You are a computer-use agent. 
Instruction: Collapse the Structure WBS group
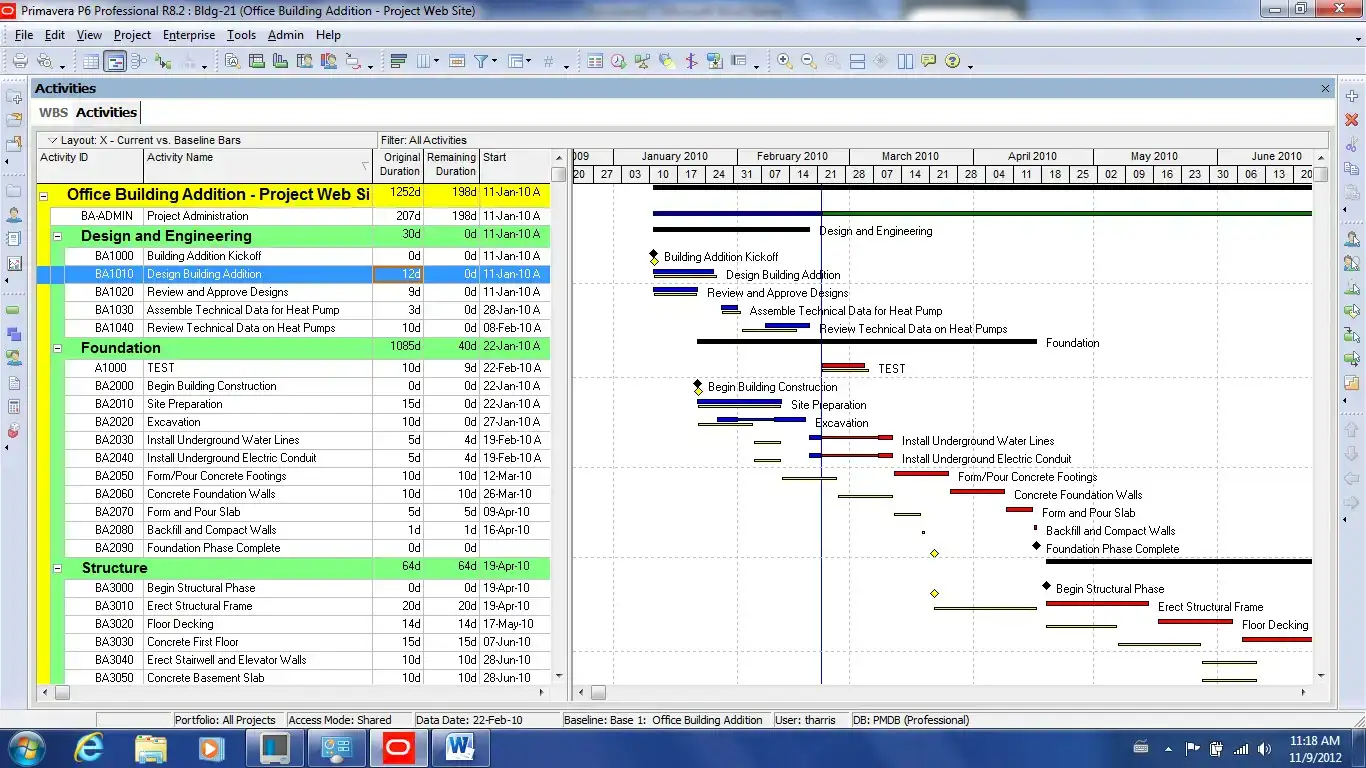point(56,567)
